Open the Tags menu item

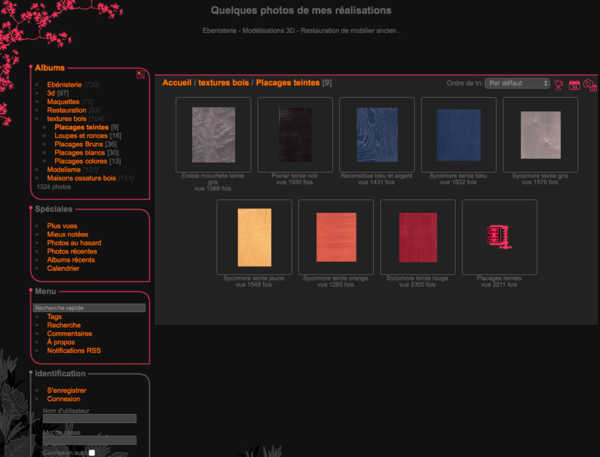pyautogui.click(x=54, y=317)
